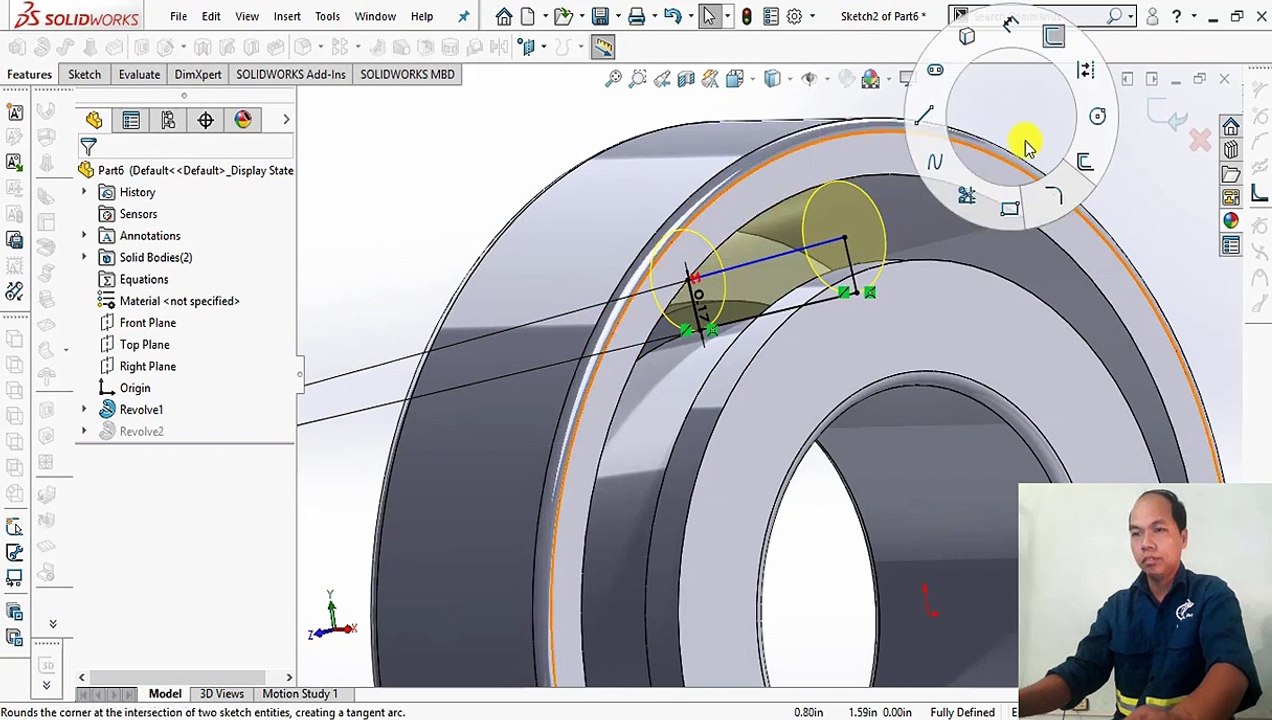Click the Rebuild traffic light icon

[746, 16]
